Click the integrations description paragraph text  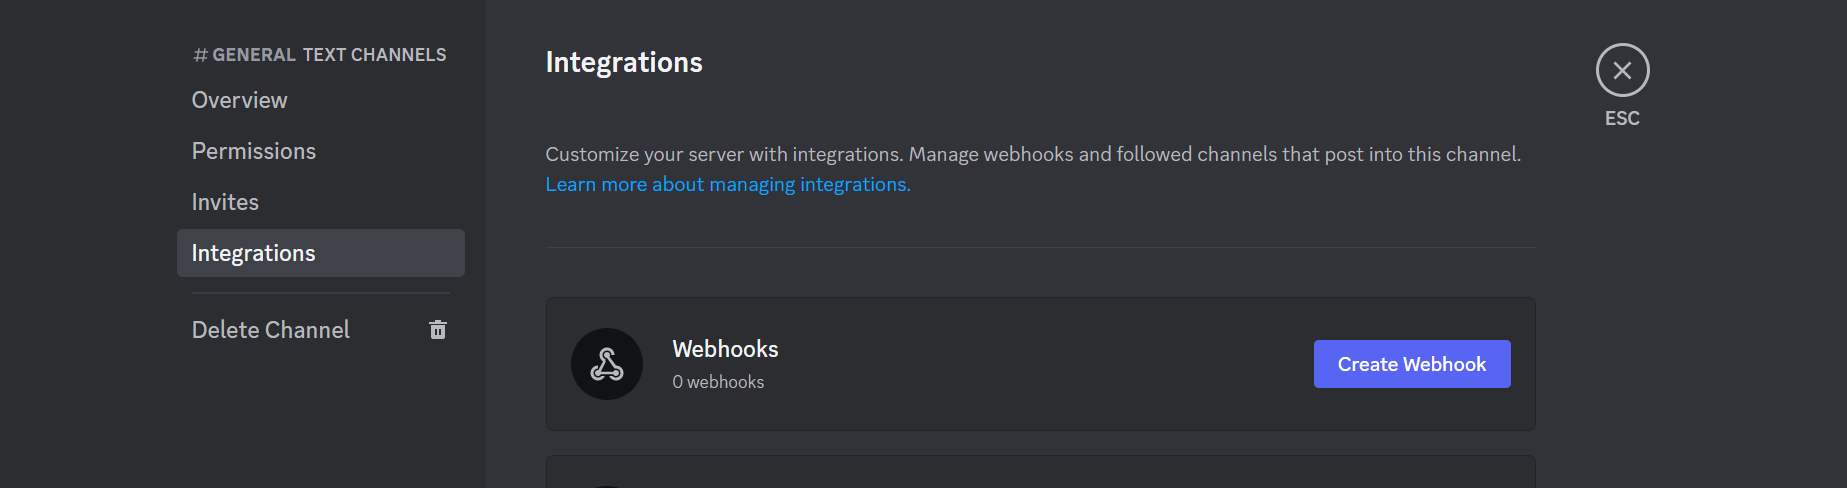click(x=1032, y=154)
